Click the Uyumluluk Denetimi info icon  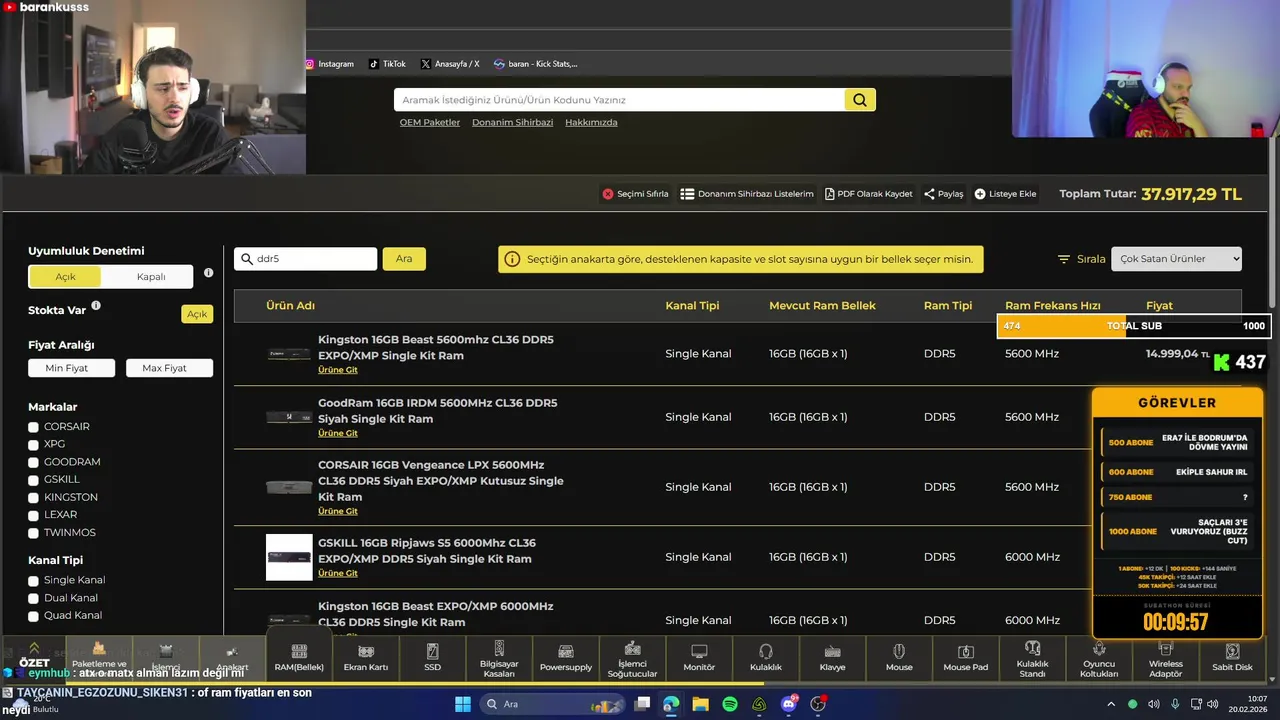coord(208,273)
